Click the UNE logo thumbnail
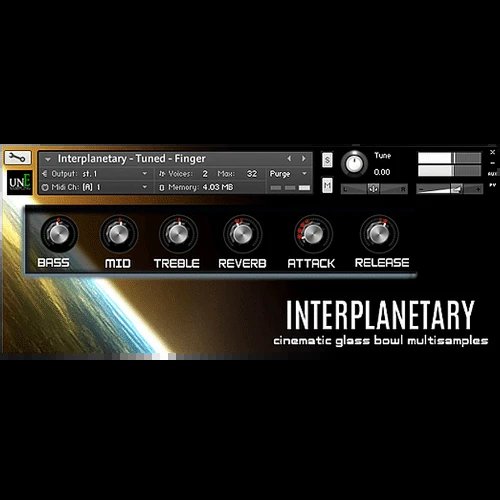The height and width of the screenshot is (500, 500). 20,183
